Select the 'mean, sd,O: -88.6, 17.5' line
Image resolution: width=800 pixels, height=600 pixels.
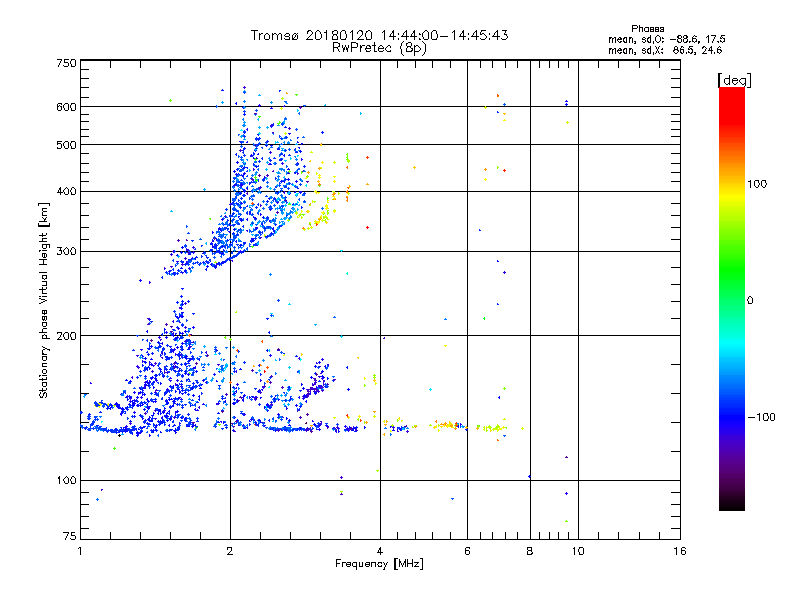pyautogui.click(x=666, y=39)
